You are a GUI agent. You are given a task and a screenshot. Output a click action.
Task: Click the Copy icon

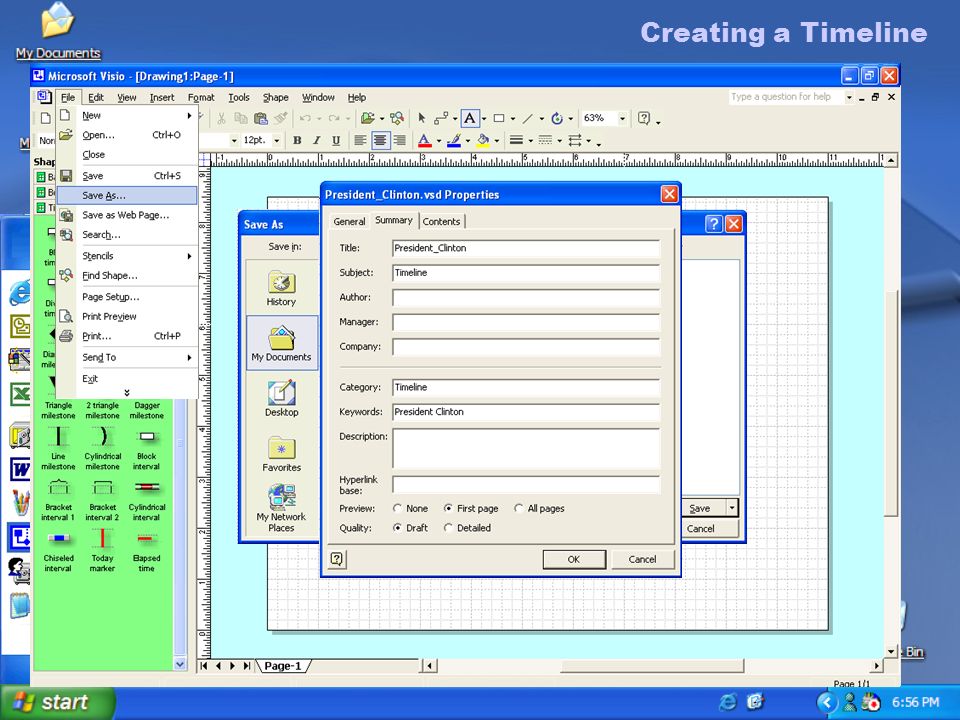[241, 118]
